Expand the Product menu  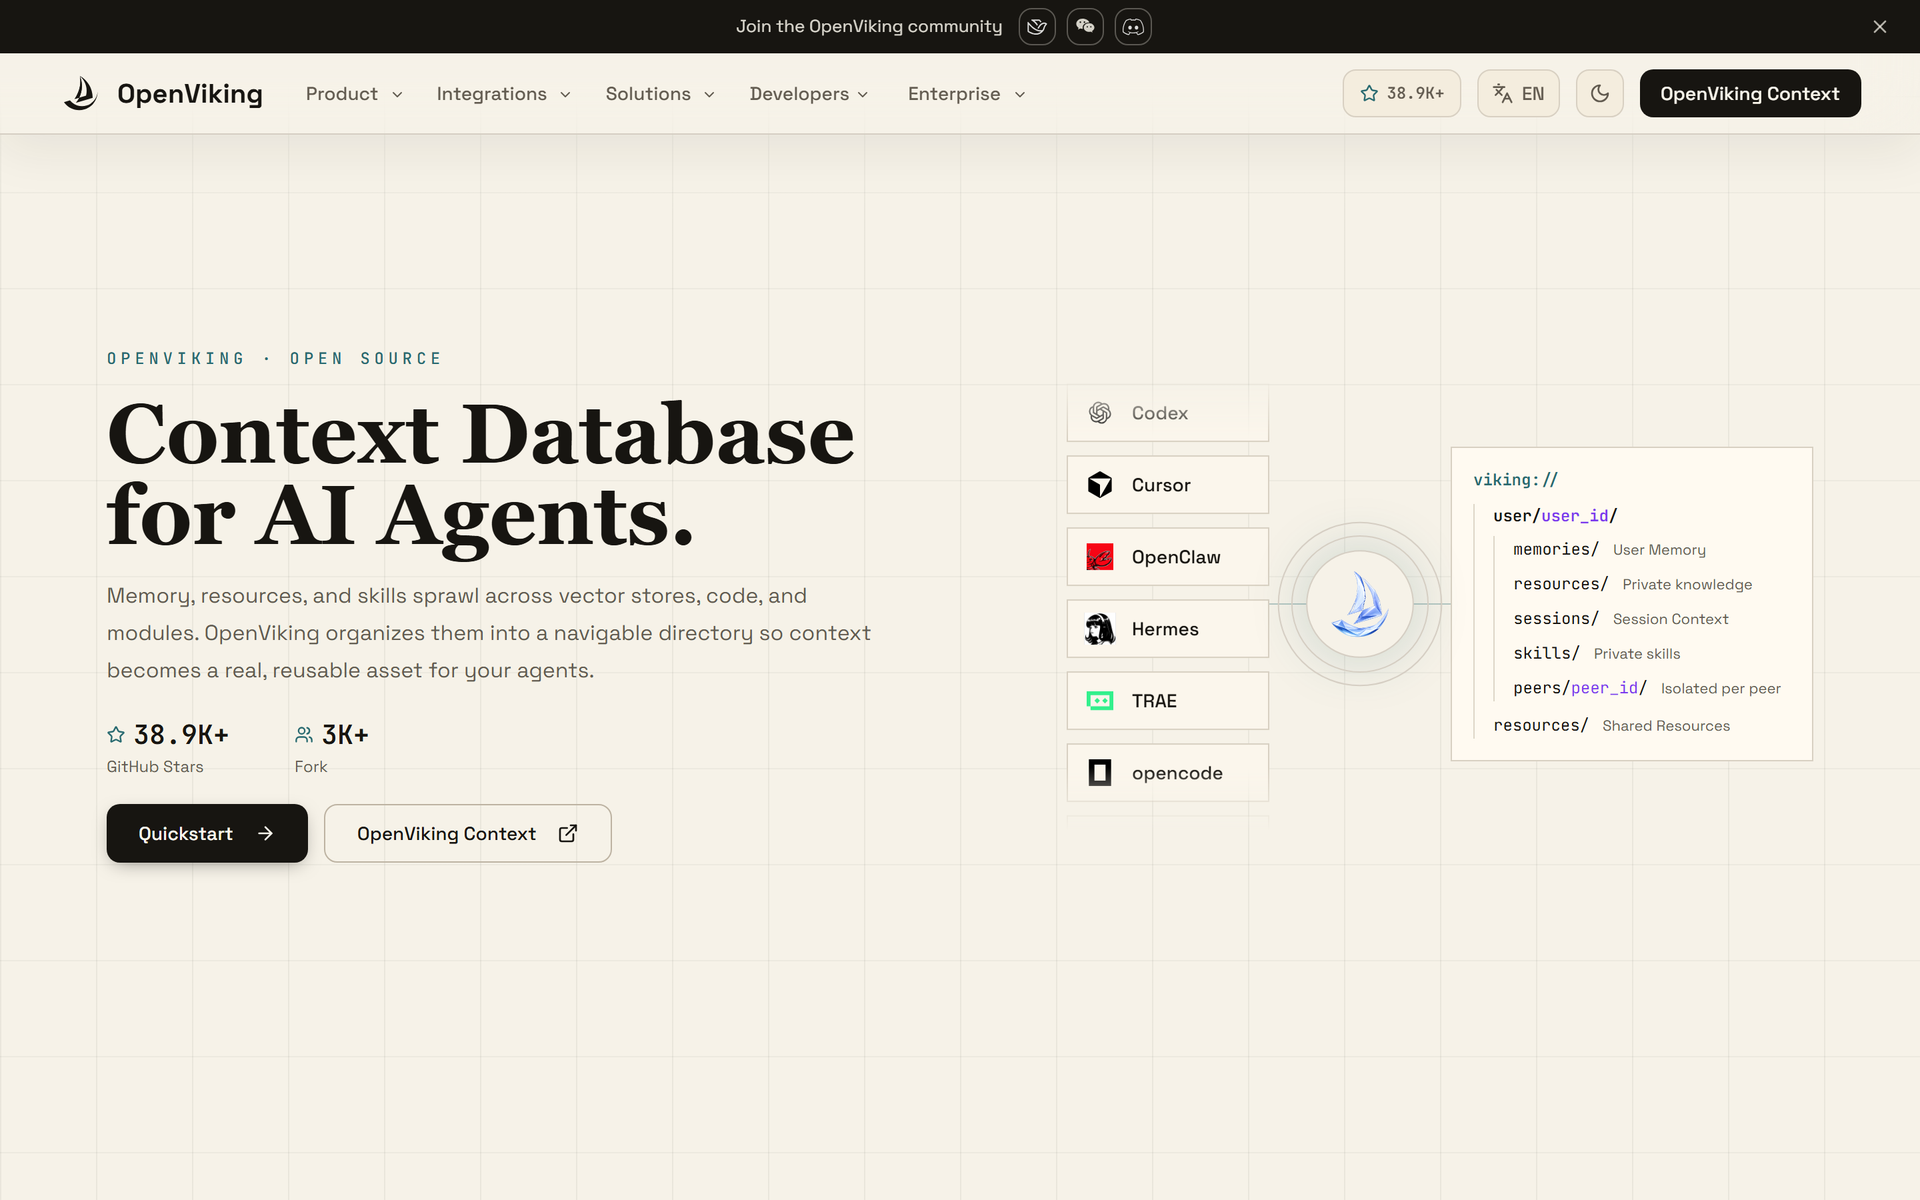coord(354,94)
